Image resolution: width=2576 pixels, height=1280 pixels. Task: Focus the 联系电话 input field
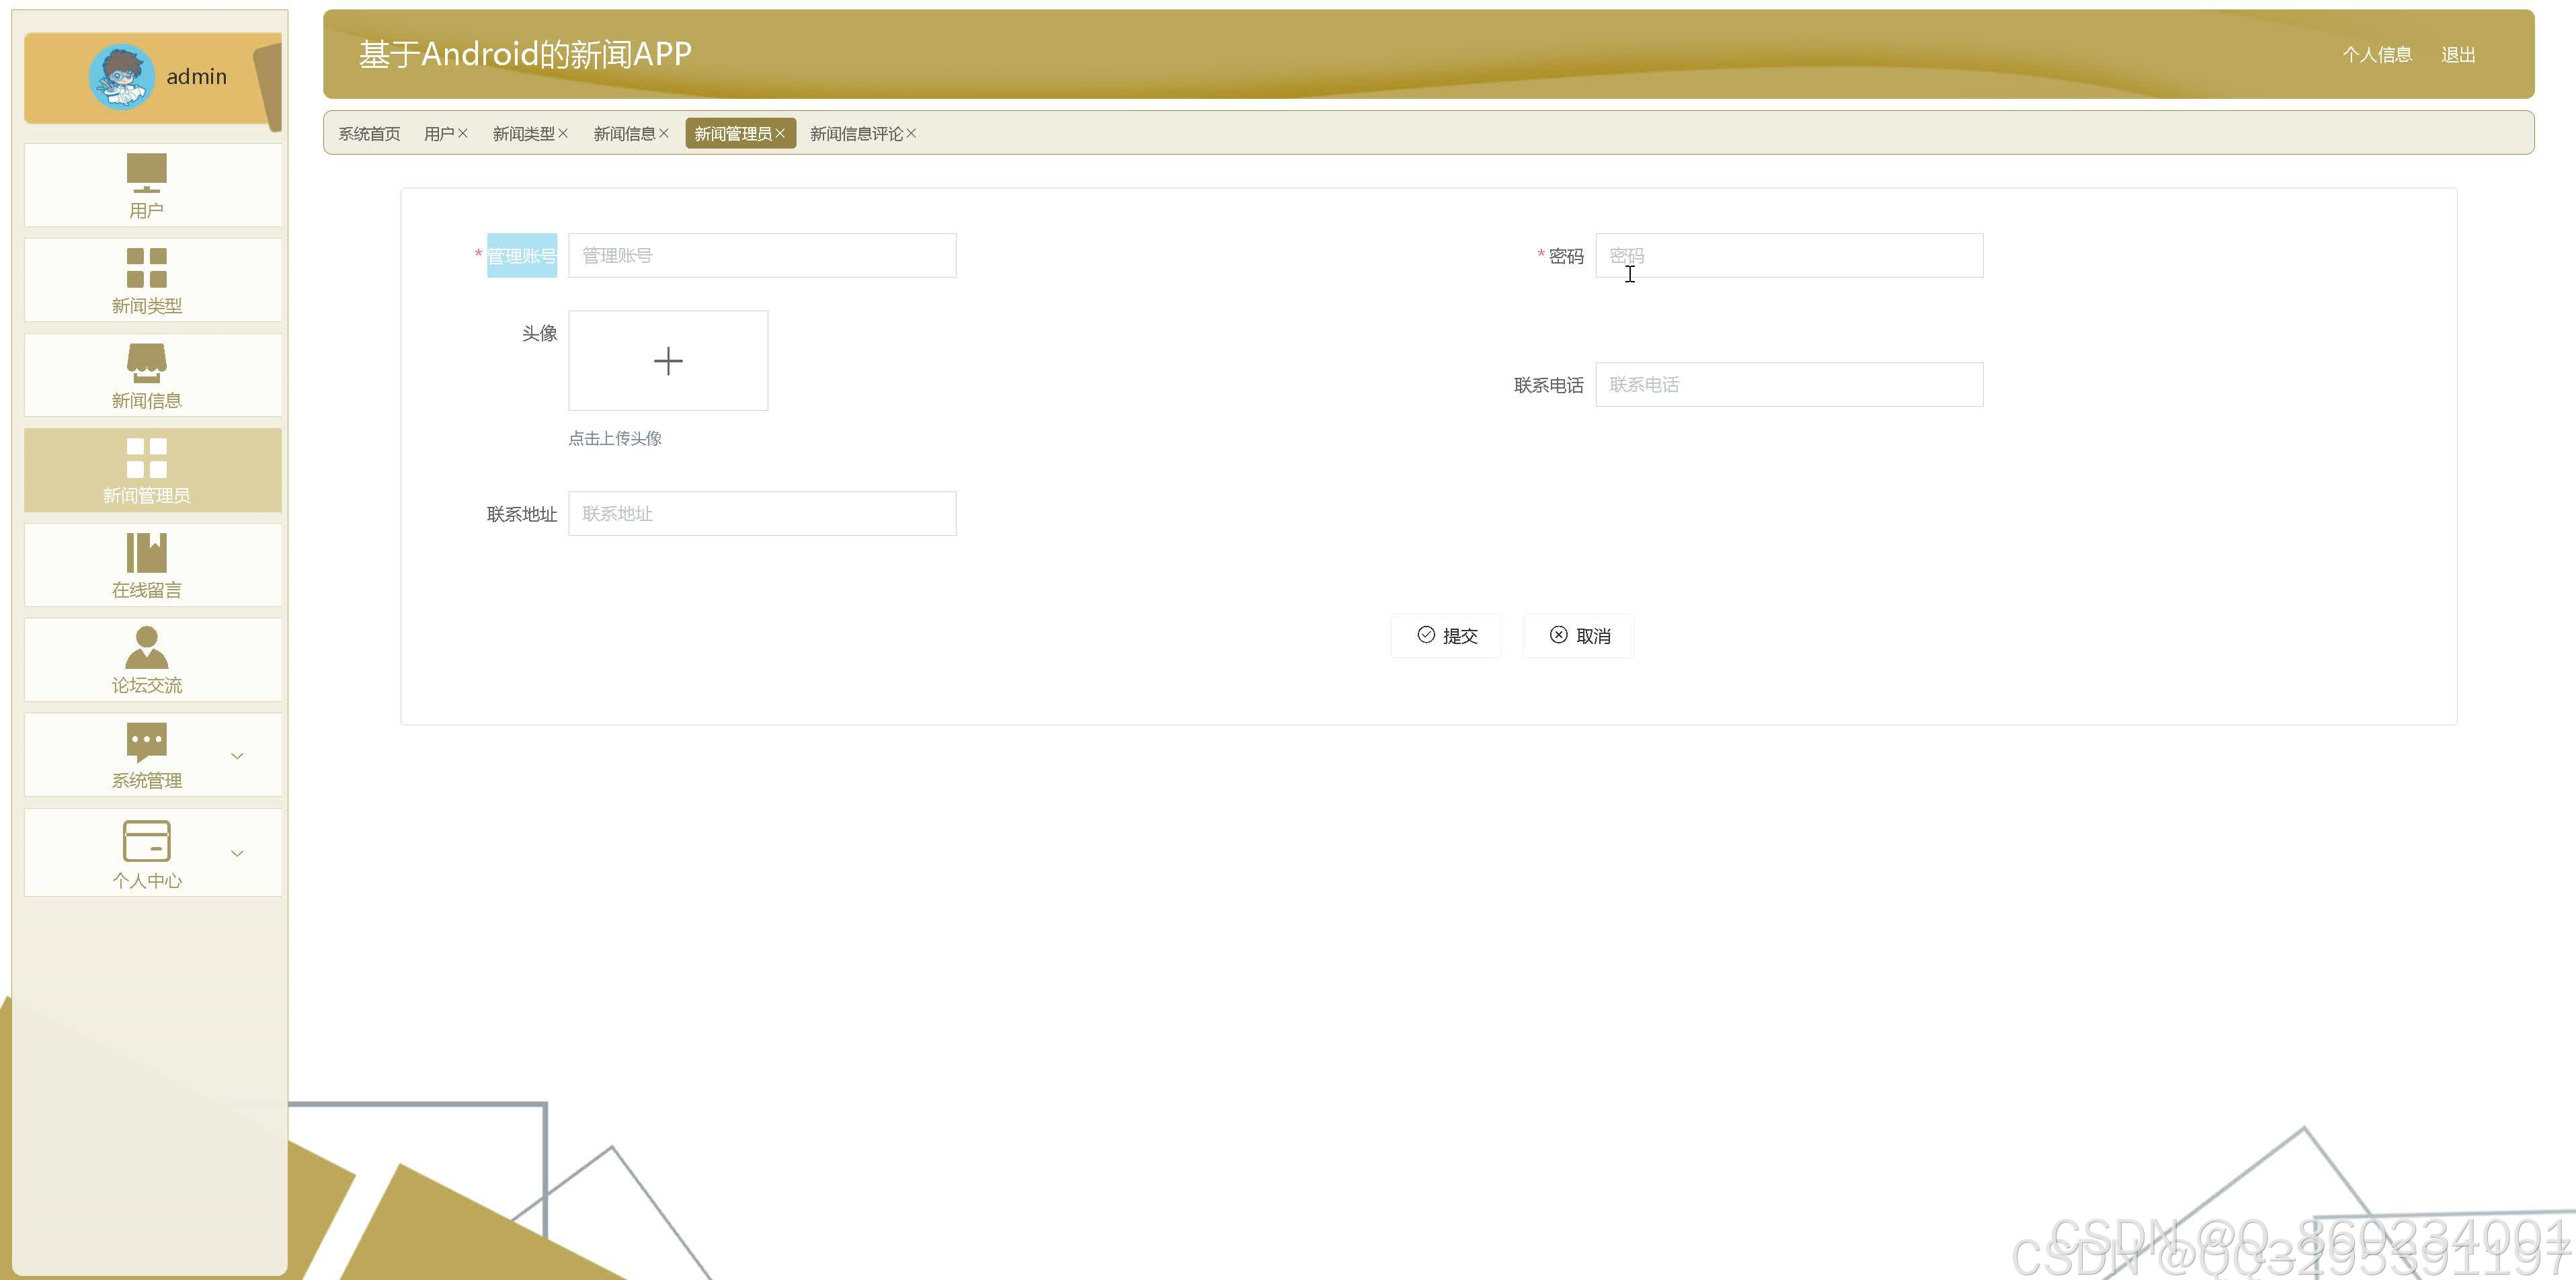click(x=1788, y=385)
